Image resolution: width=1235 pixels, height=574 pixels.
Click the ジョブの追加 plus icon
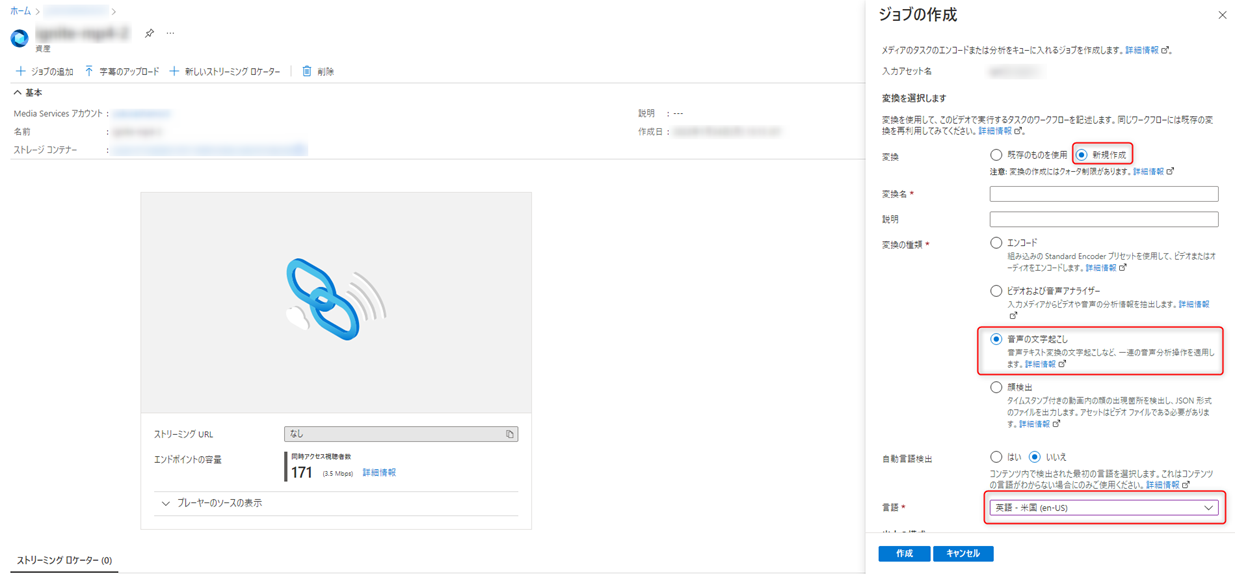pos(20,72)
